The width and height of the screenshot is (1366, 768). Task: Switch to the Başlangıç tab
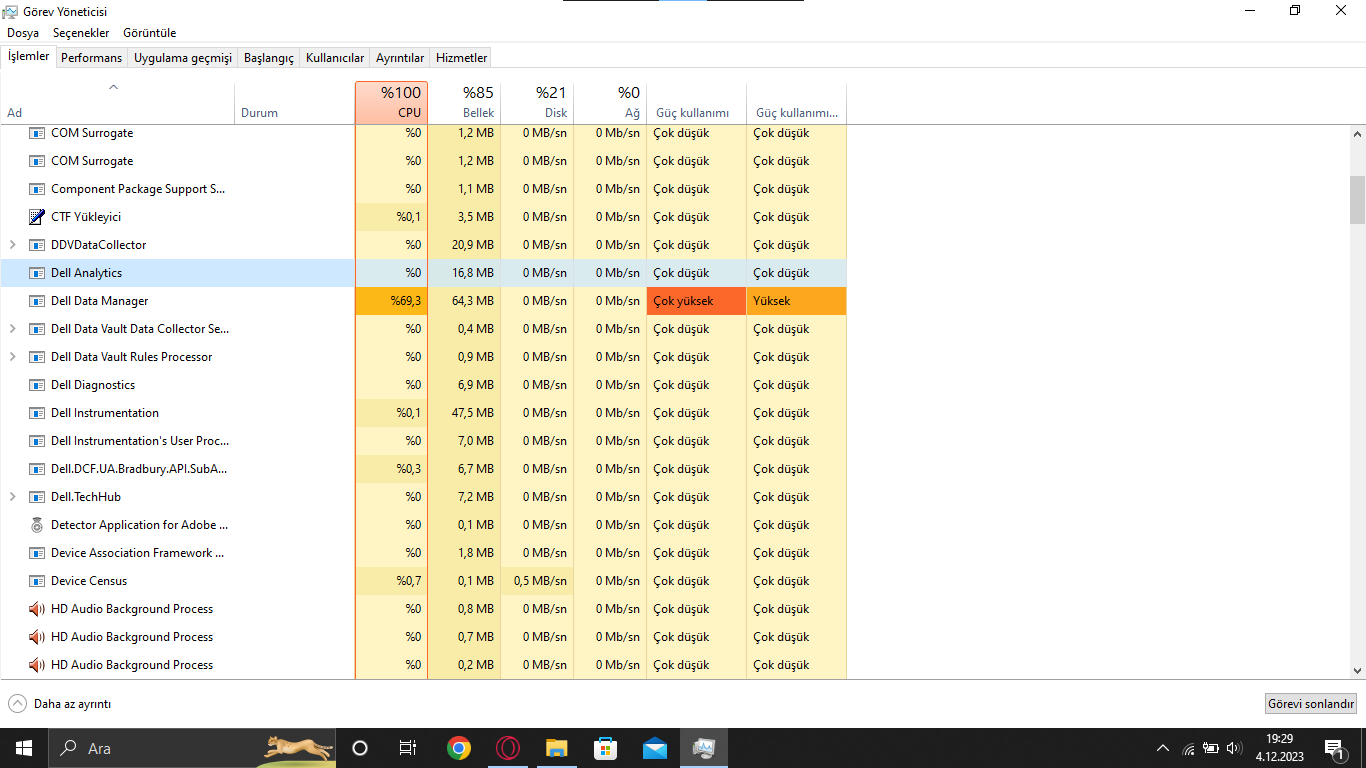pos(269,58)
